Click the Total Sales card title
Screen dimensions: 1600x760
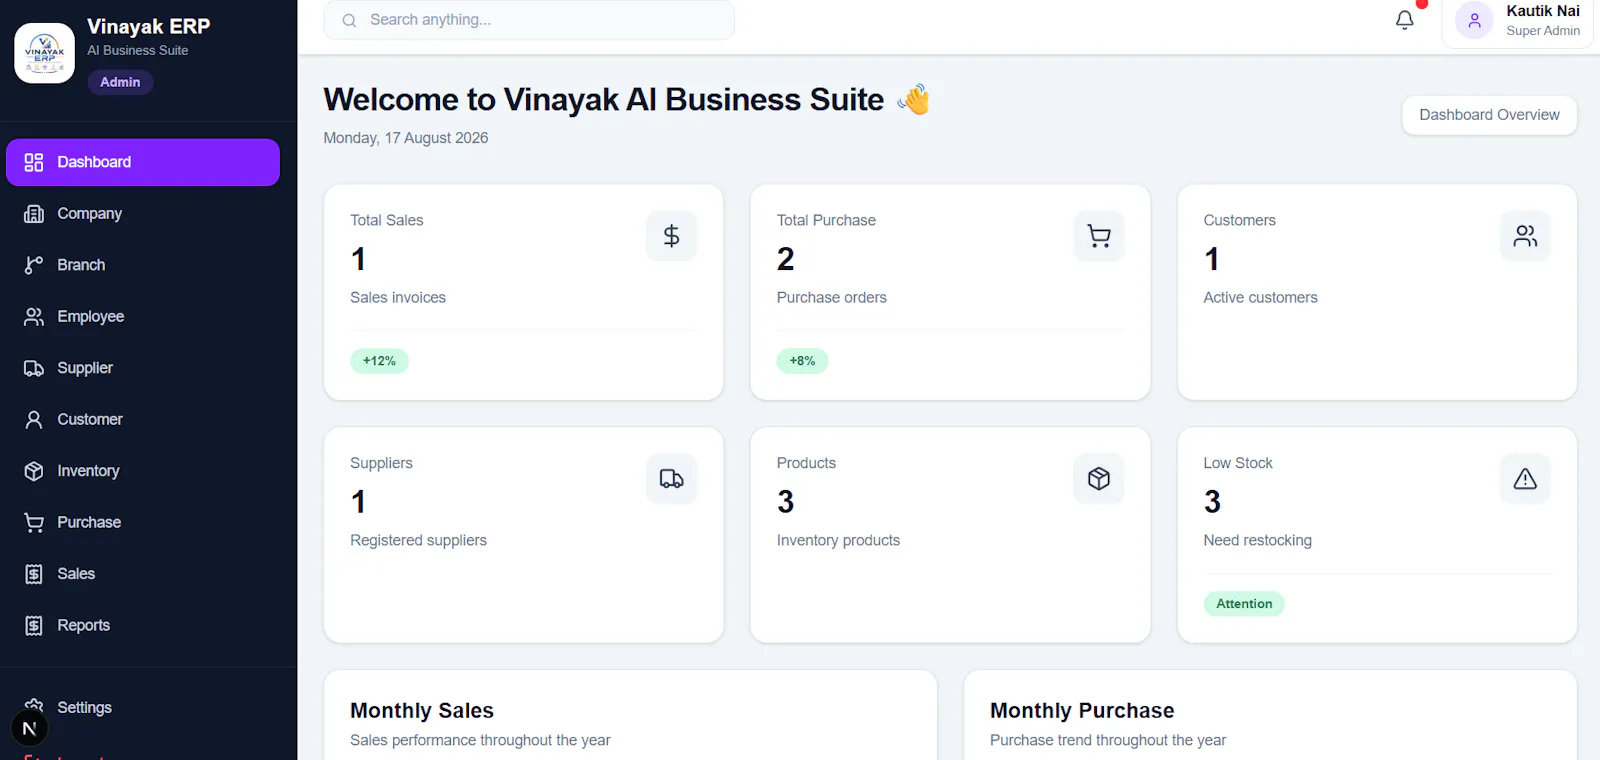(387, 220)
